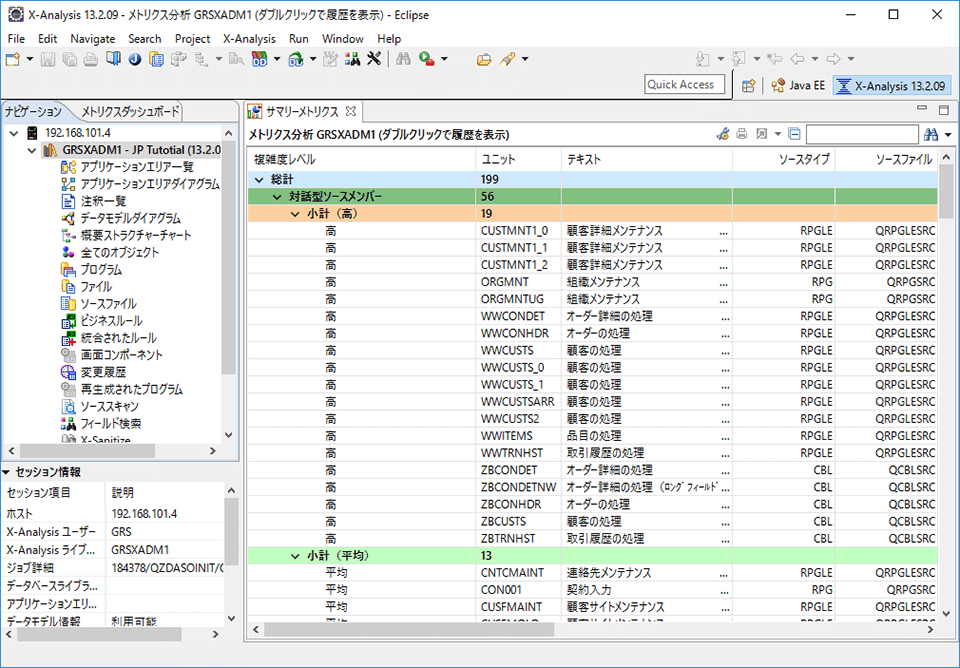Open the Help menu

[x=389, y=39]
